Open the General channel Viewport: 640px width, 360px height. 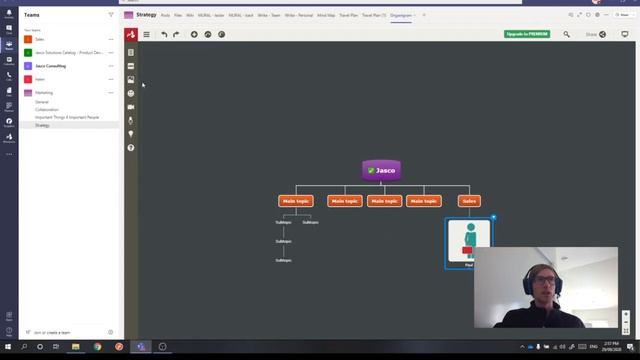pyautogui.click(x=42, y=102)
